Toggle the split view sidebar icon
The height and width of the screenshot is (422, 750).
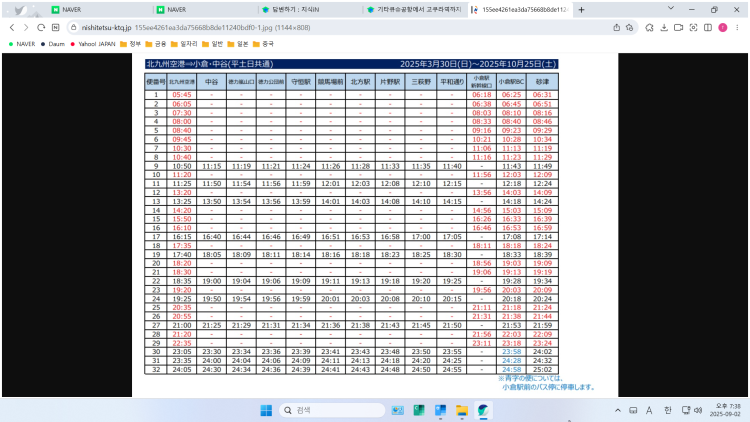click(708, 28)
